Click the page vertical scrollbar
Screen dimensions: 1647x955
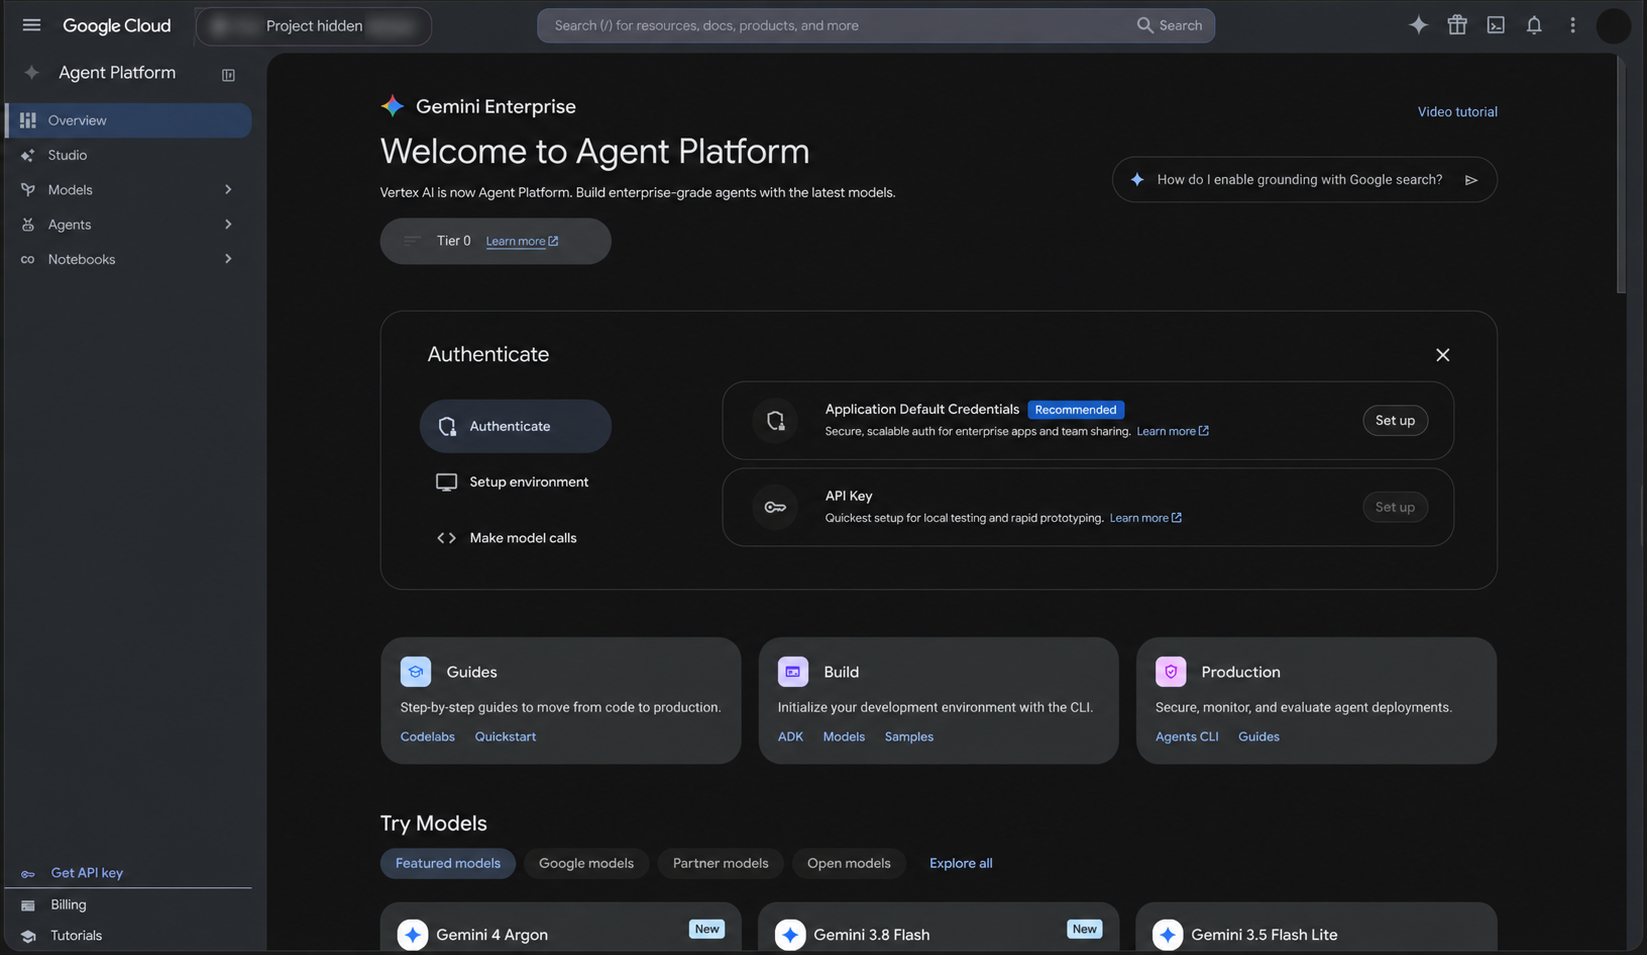coord(1621,175)
